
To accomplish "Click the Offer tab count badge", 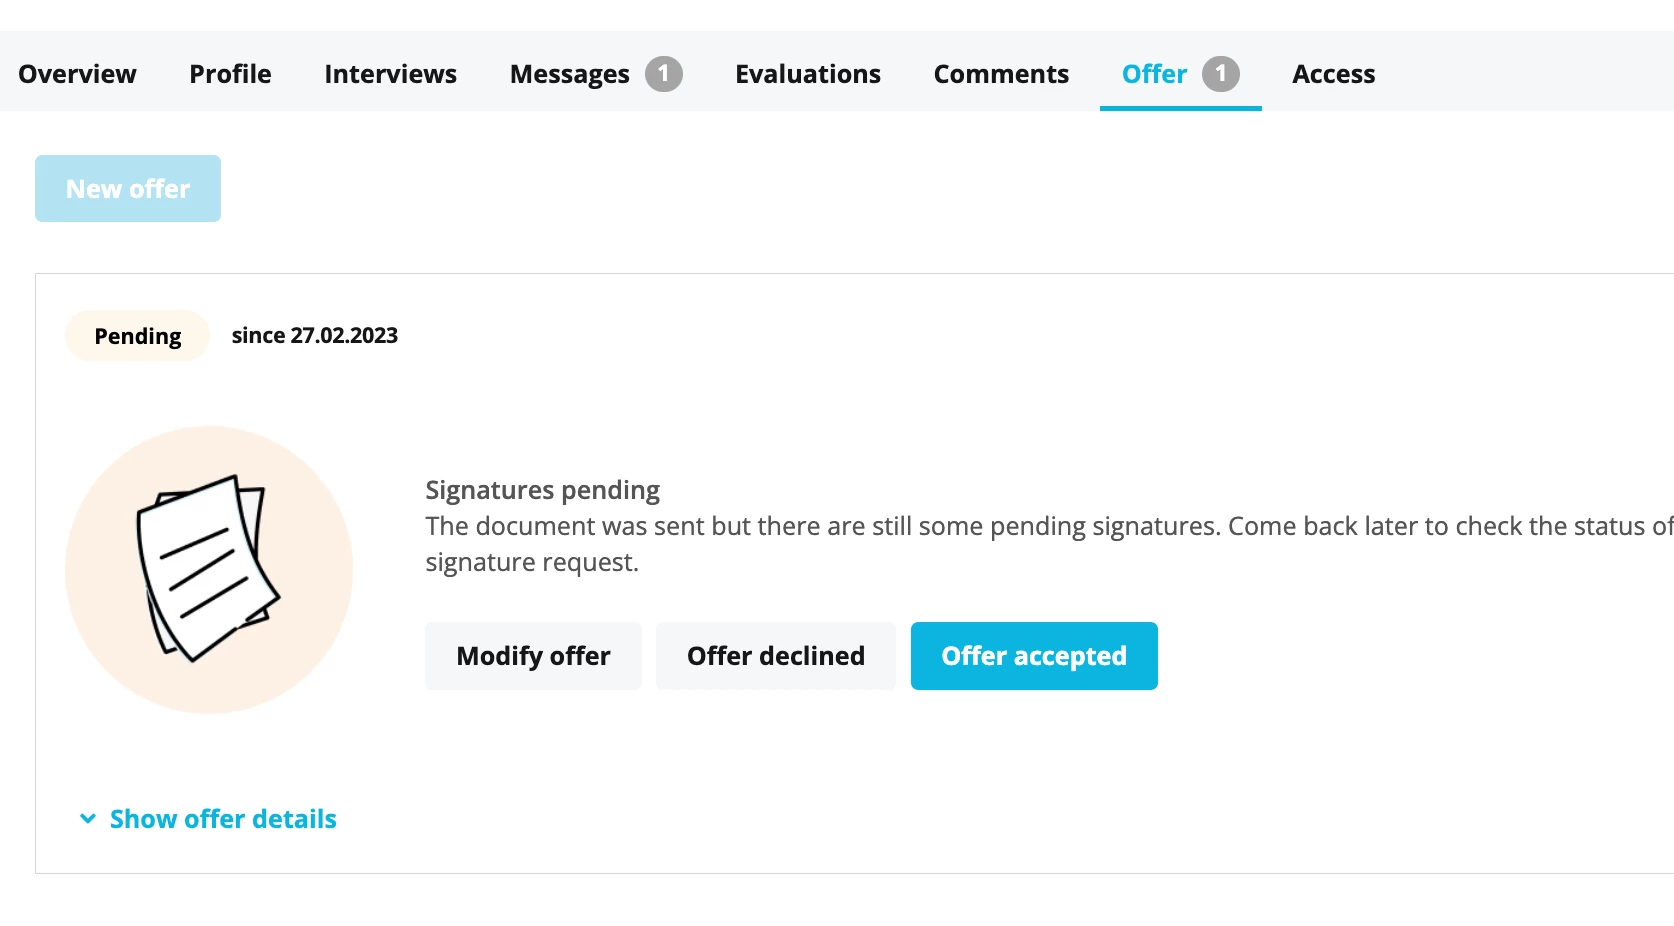I will coord(1220,74).
